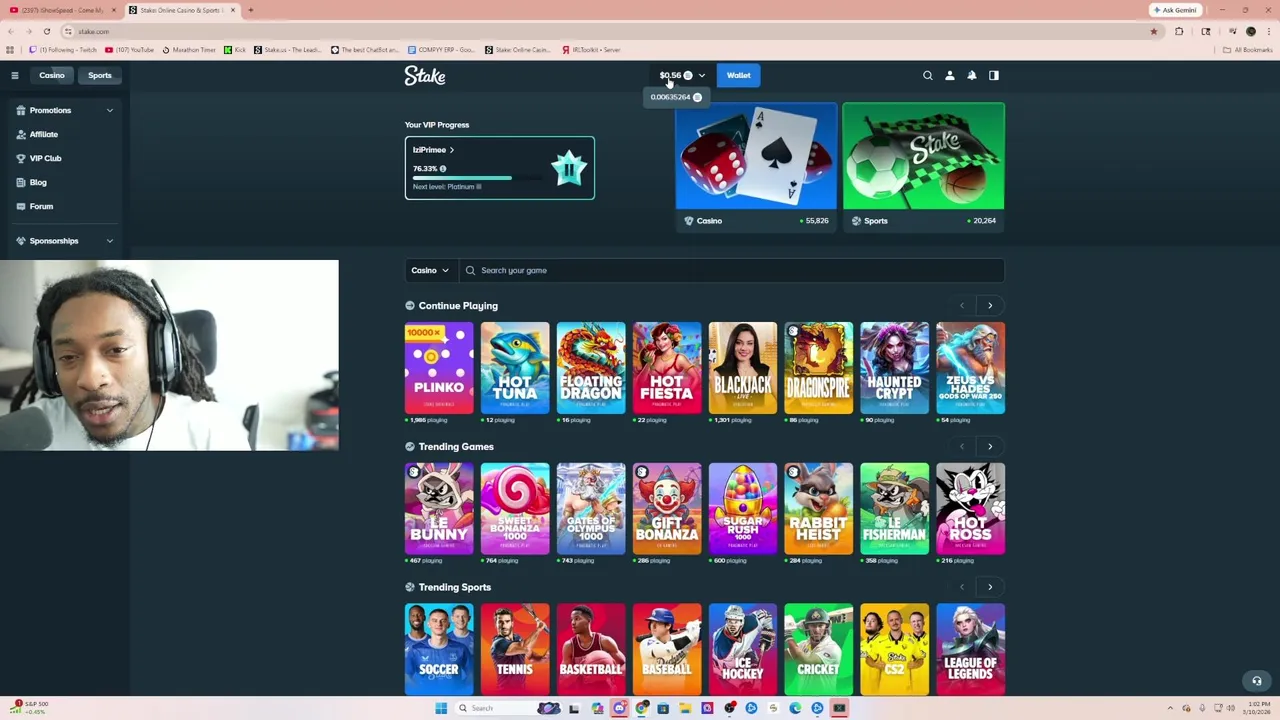Show next Trending Games
The height and width of the screenshot is (720, 1280).
pyautogui.click(x=990, y=447)
